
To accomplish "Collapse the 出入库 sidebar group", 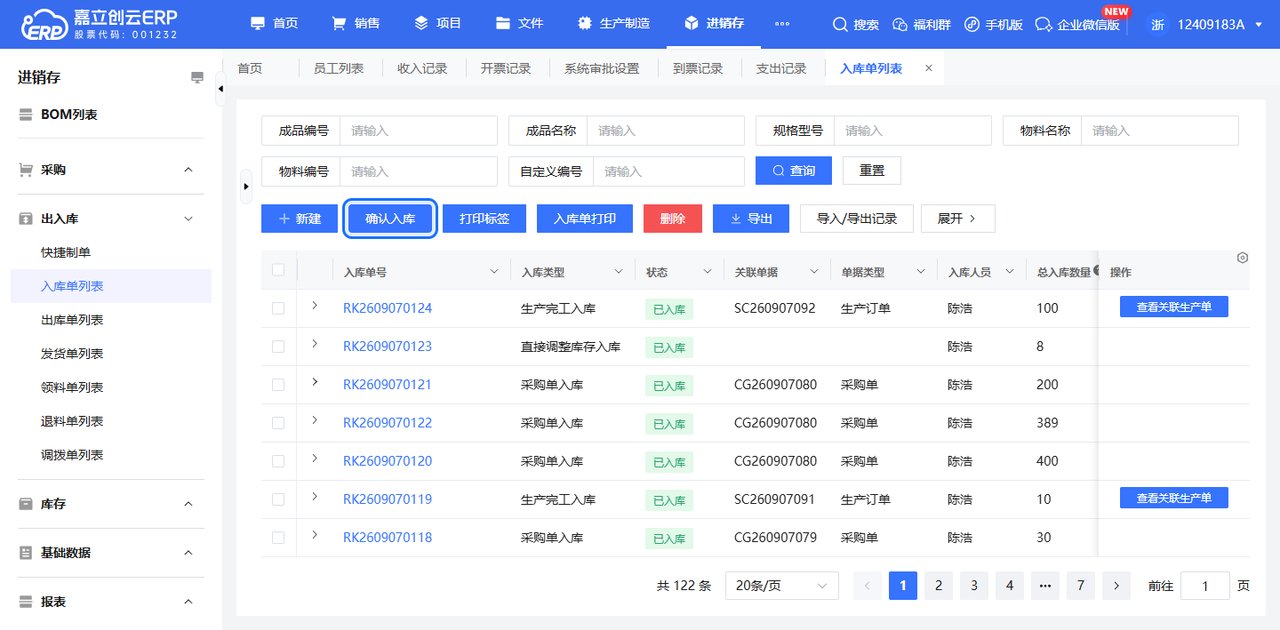I will [x=188, y=218].
